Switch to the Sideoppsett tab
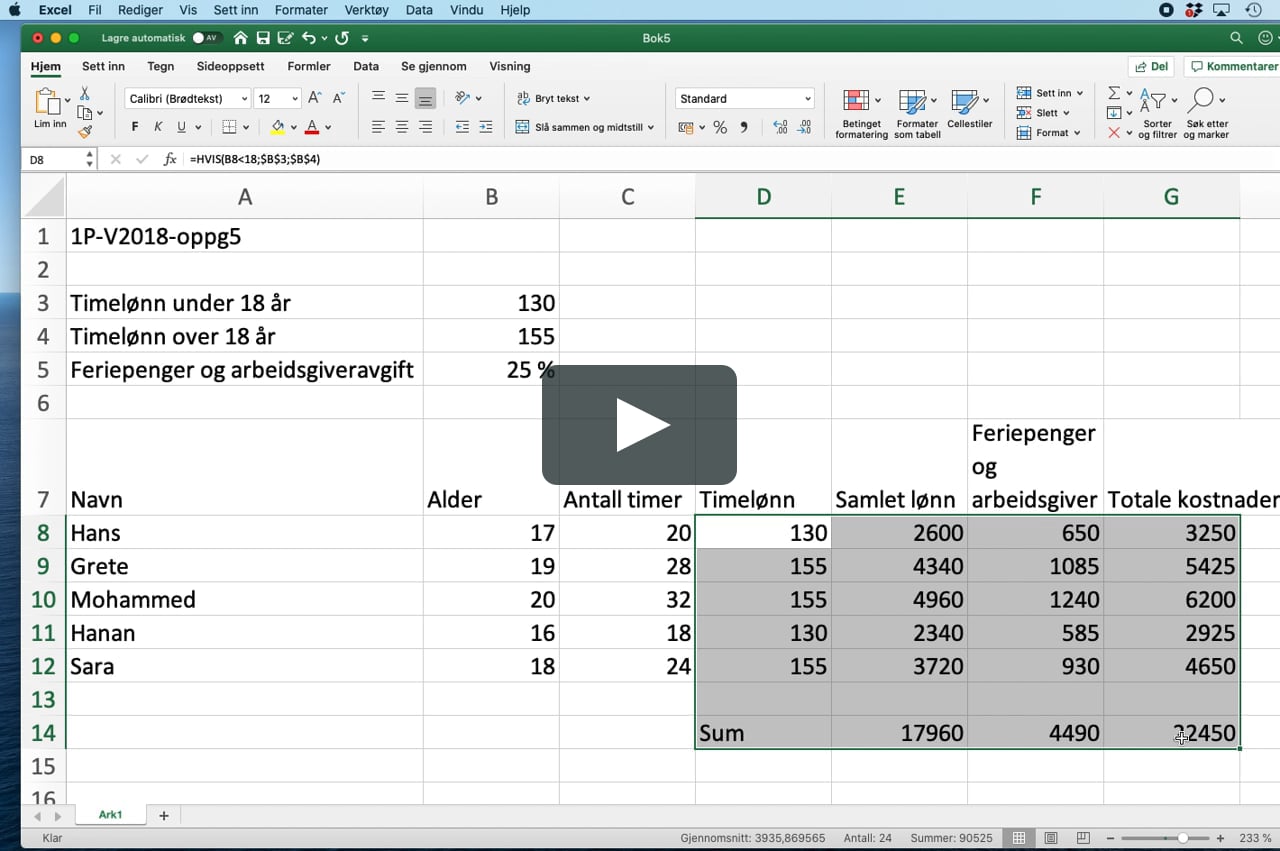The height and width of the screenshot is (851, 1280). pyautogui.click(x=231, y=66)
